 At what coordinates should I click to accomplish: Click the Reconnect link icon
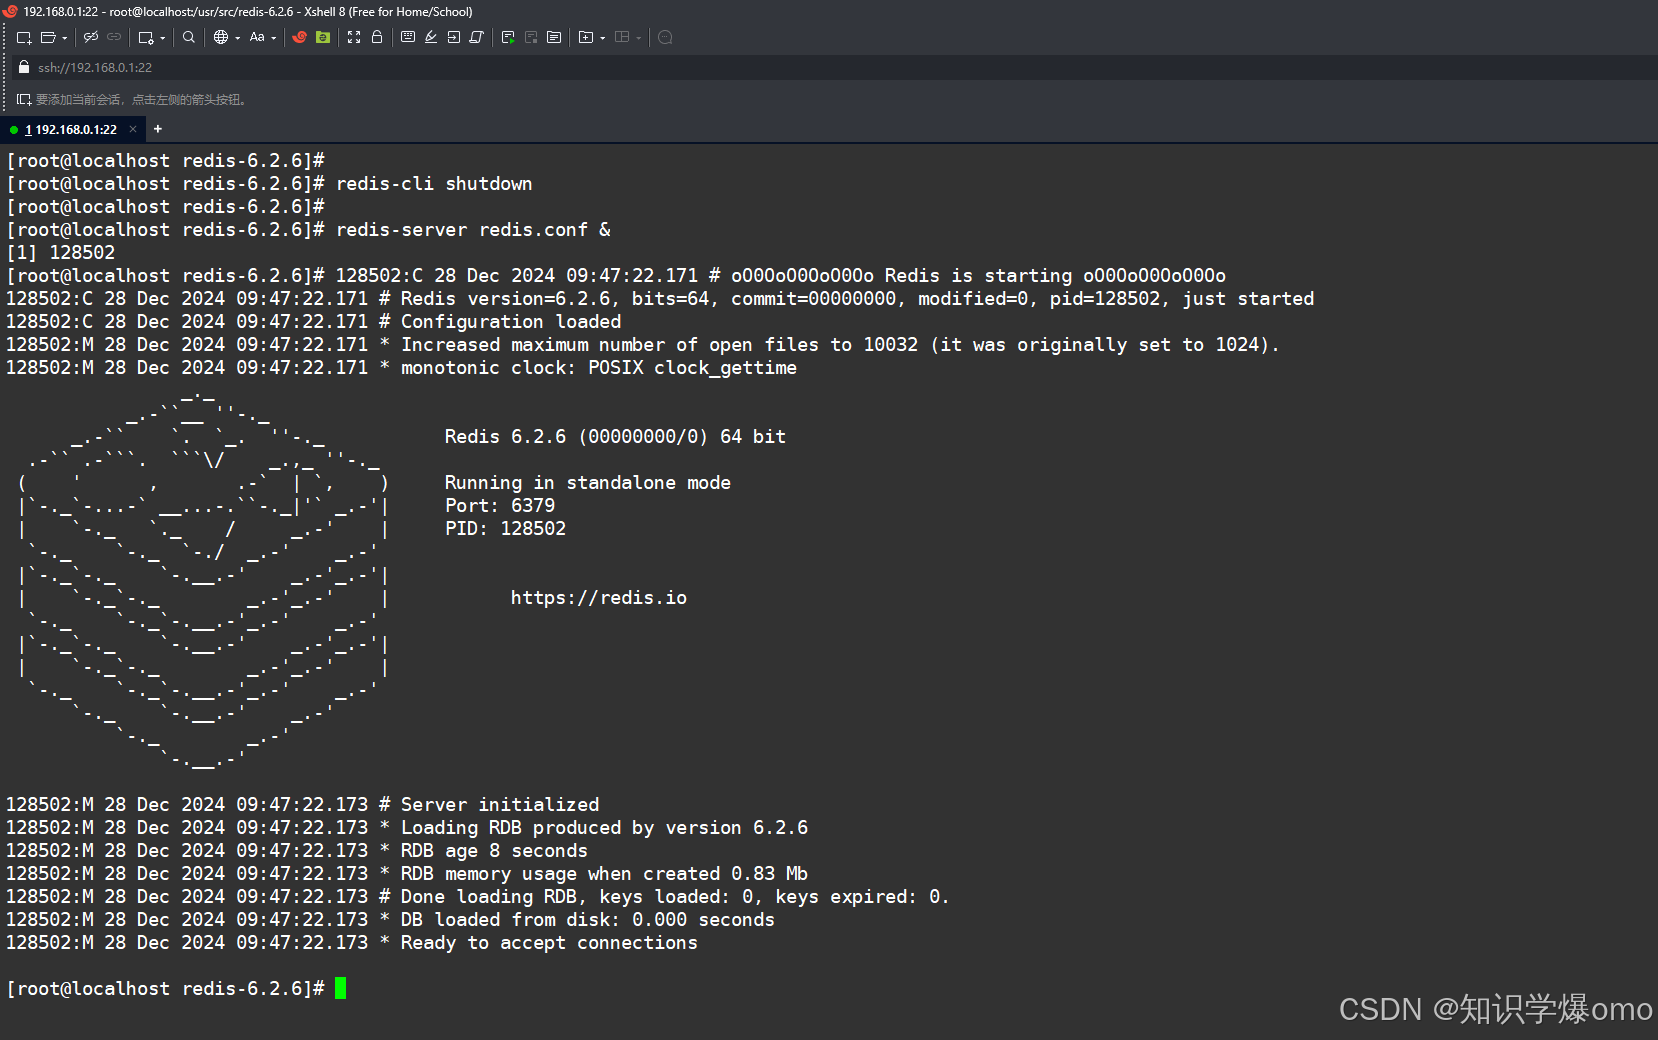(x=114, y=37)
